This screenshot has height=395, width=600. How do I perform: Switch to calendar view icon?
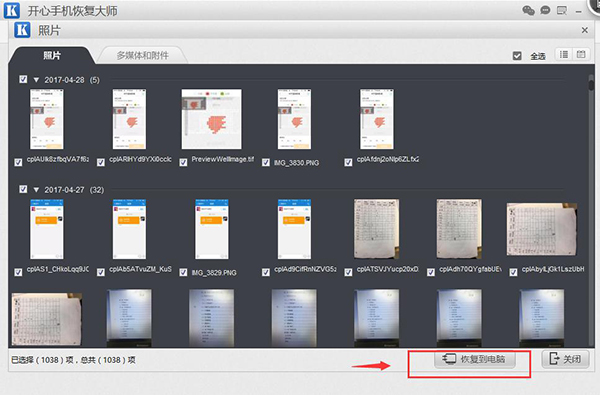(581, 55)
